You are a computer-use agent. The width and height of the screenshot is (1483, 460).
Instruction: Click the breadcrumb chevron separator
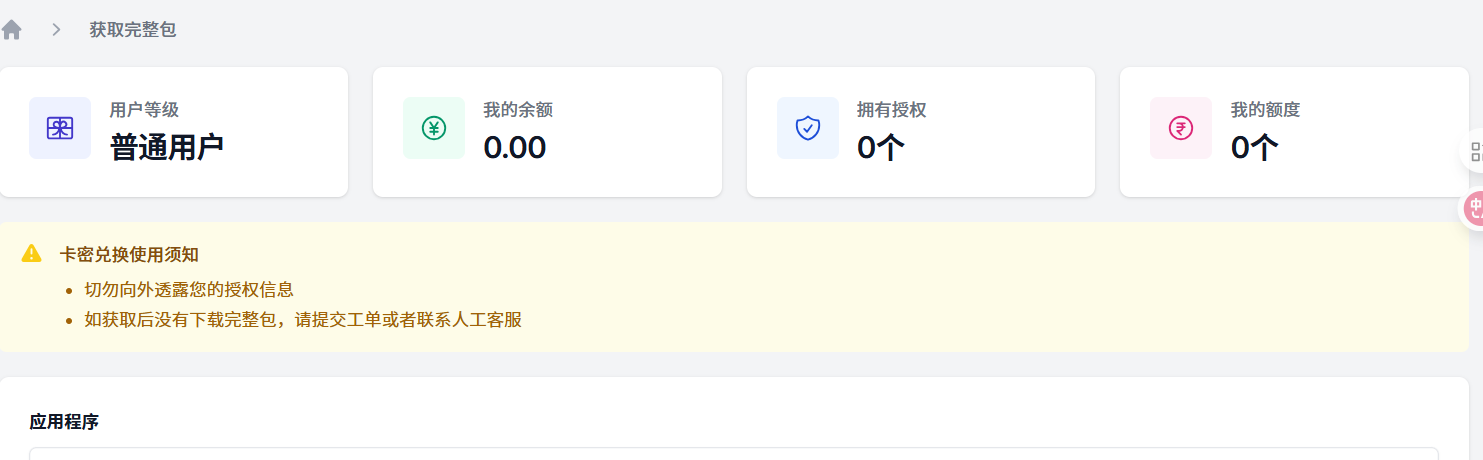coord(56,30)
